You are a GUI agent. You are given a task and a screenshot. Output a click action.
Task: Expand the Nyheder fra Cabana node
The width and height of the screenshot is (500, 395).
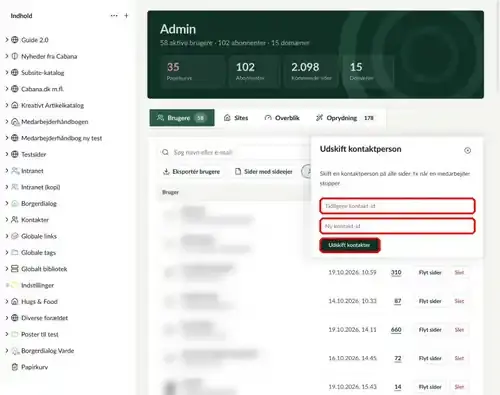point(7,56)
